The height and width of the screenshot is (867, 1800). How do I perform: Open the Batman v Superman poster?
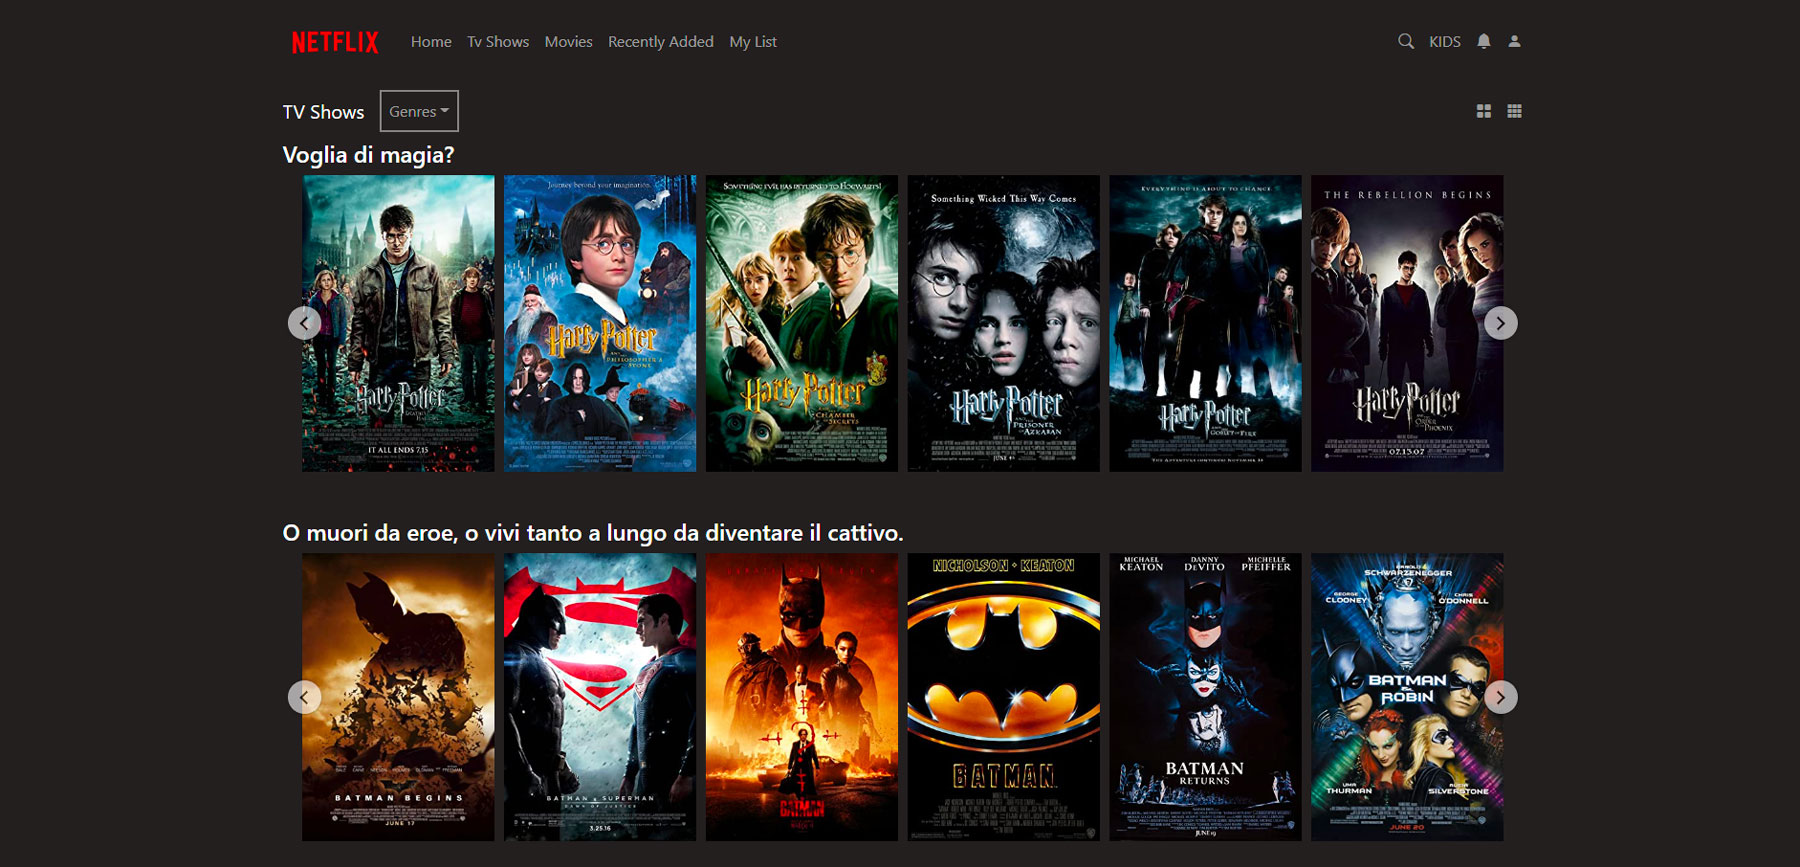point(600,697)
